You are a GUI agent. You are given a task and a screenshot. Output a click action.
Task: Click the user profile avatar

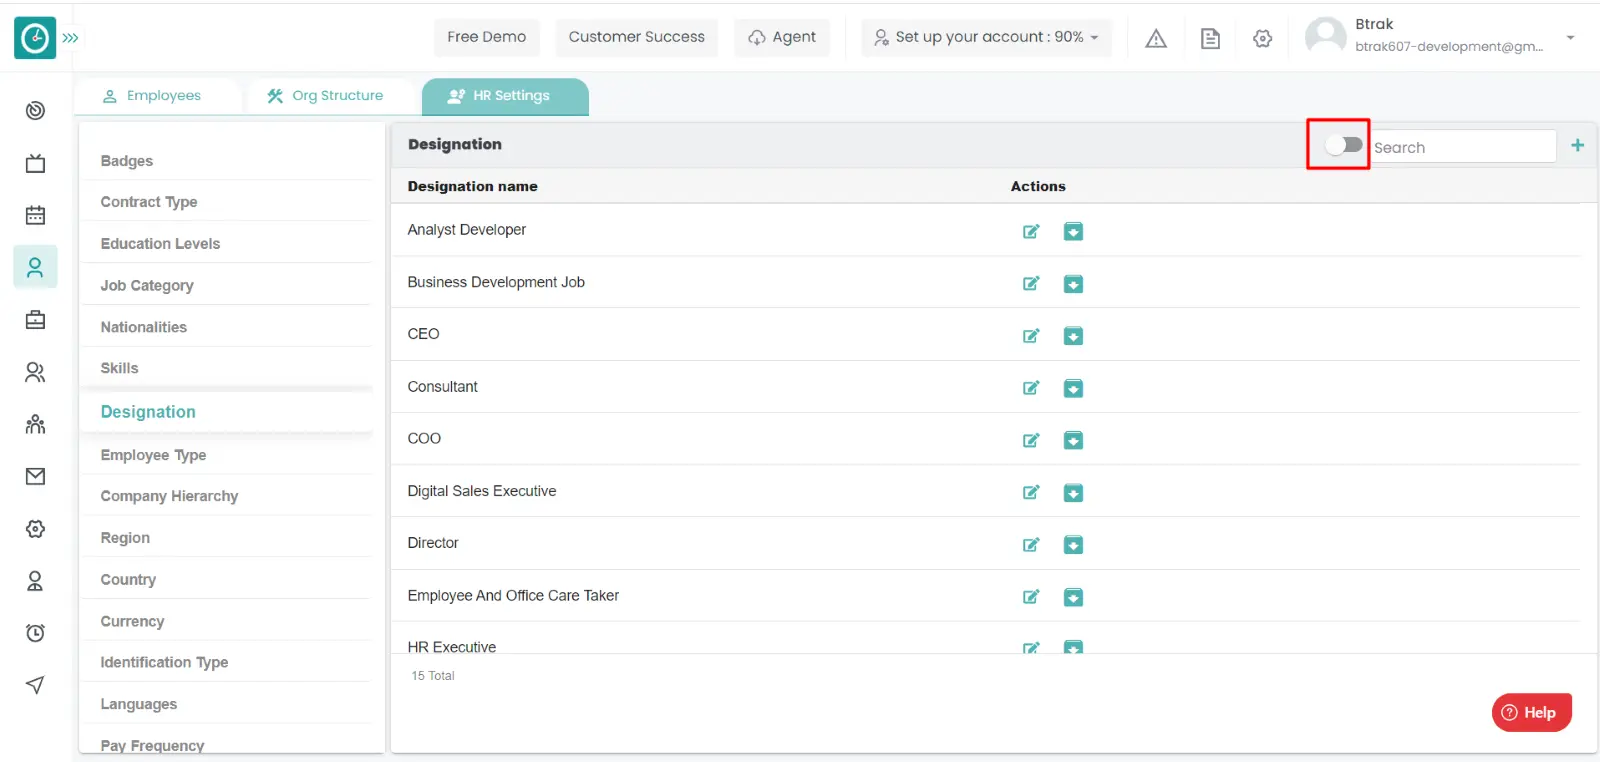(x=1325, y=37)
